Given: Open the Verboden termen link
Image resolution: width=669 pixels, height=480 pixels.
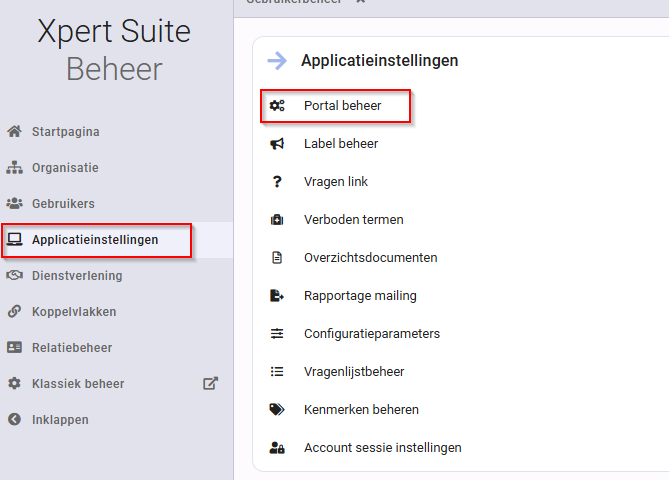Looking at the screenshot, I should tap(354, 219).
